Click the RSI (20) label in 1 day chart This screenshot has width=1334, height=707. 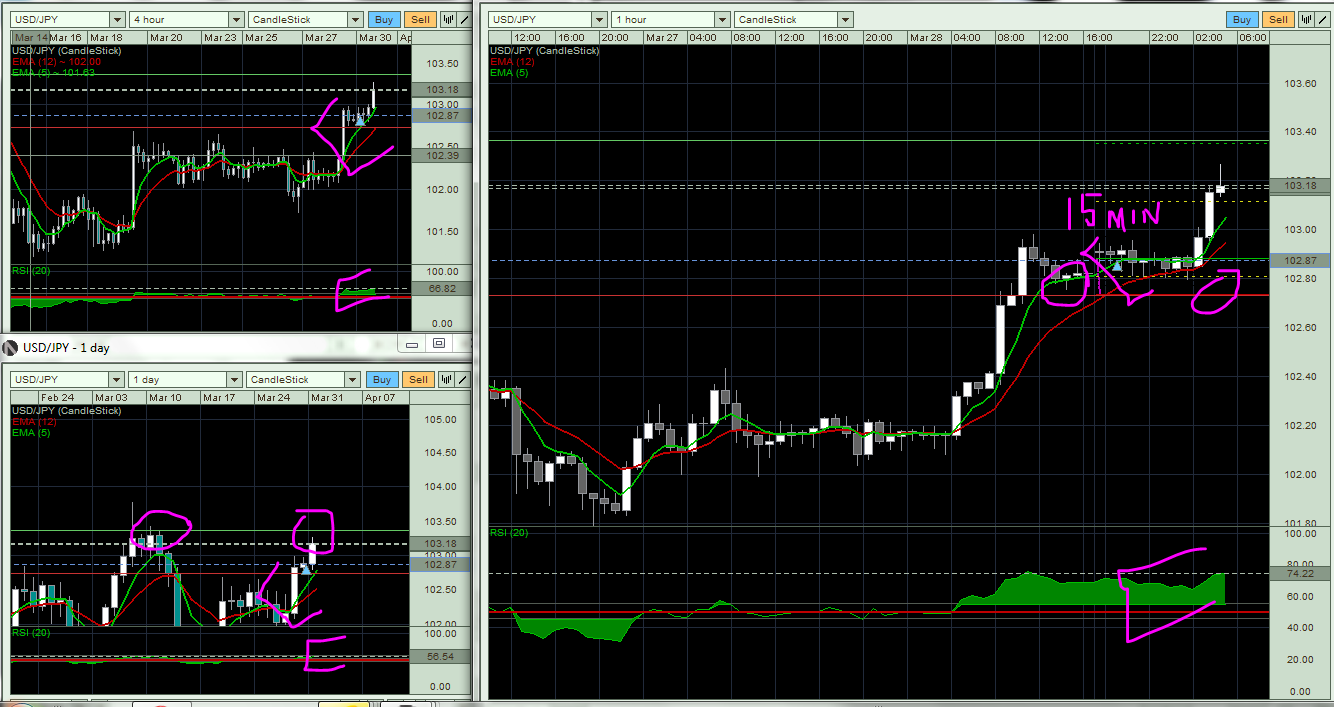pos(30,632)
